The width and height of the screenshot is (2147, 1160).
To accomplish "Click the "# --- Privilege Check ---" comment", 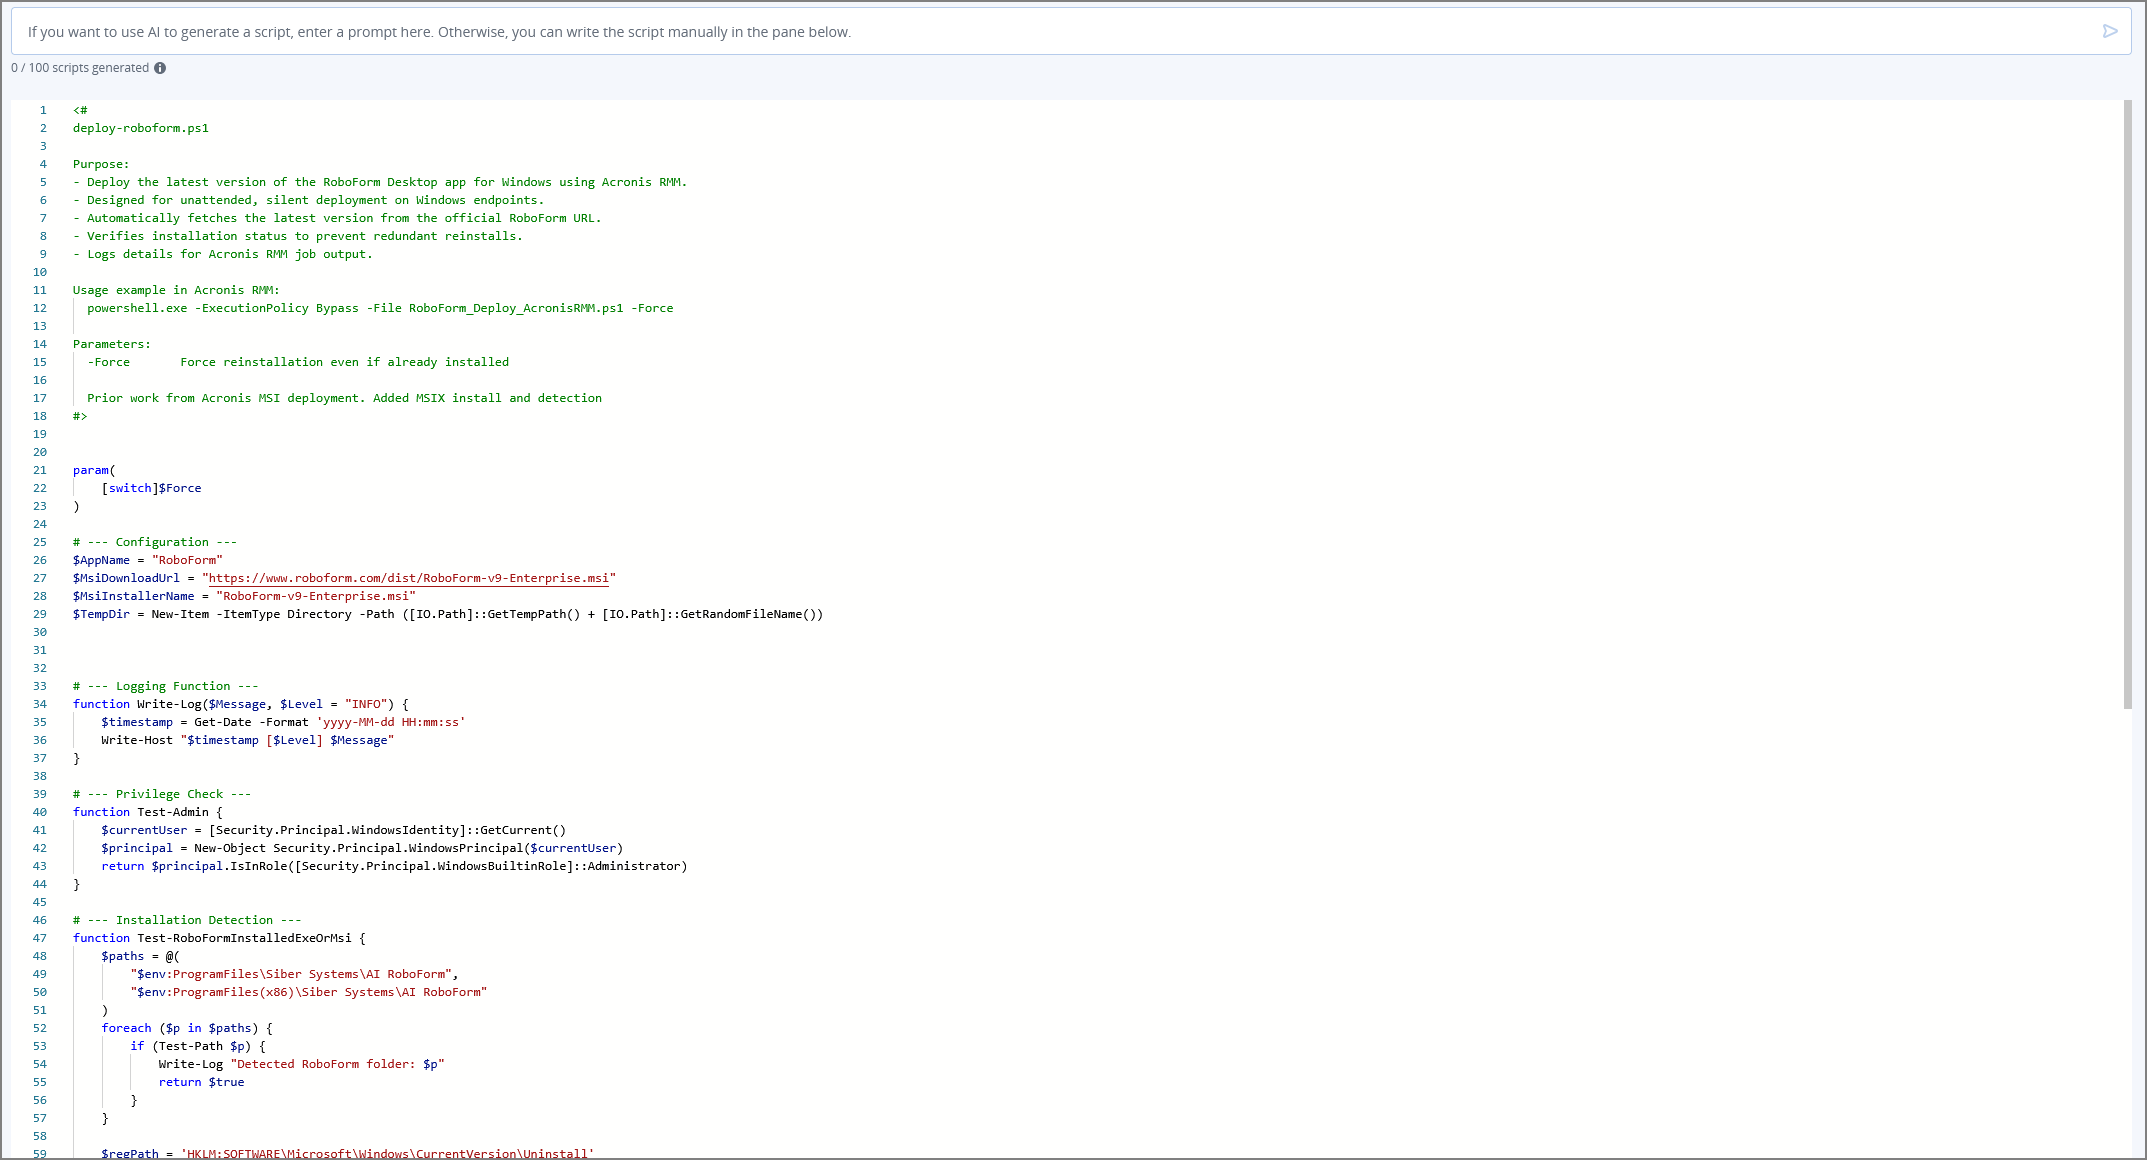I will pyautogui.click(x=162, y=794).
